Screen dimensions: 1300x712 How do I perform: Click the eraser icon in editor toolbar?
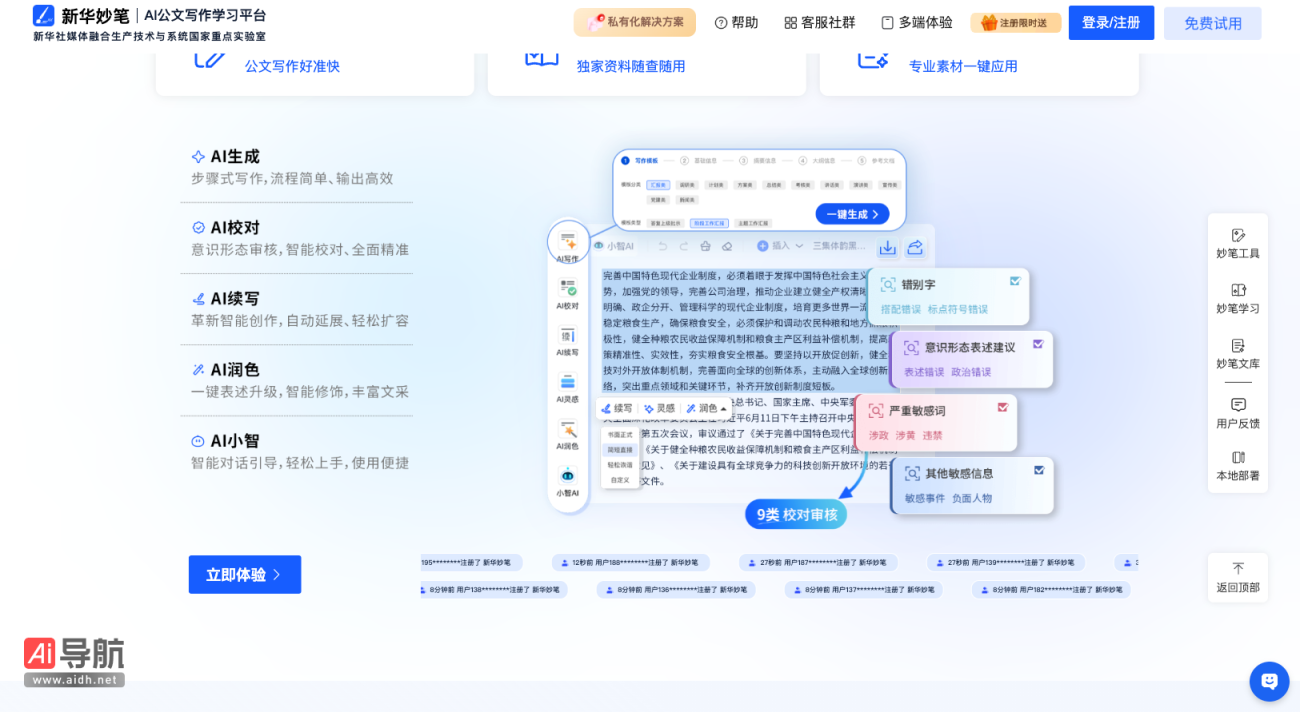pyautogui.click(x=727, y=246)
